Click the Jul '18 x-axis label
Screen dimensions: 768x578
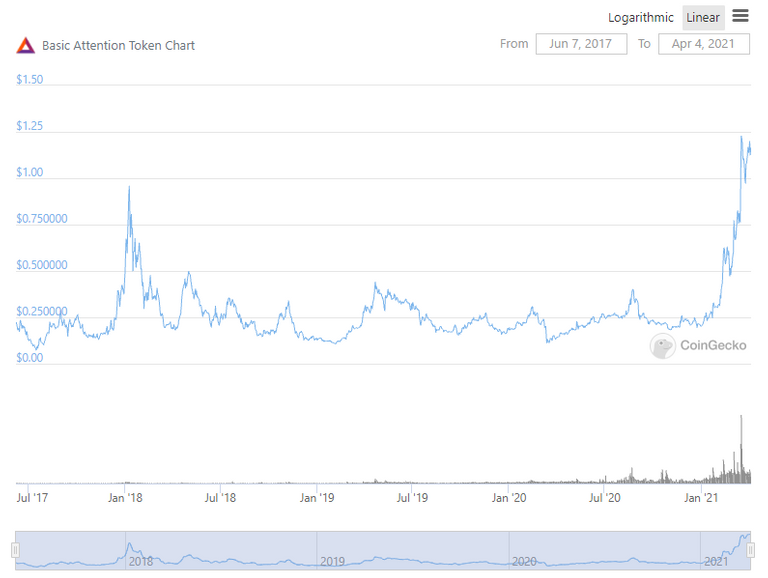coord(220,498)
